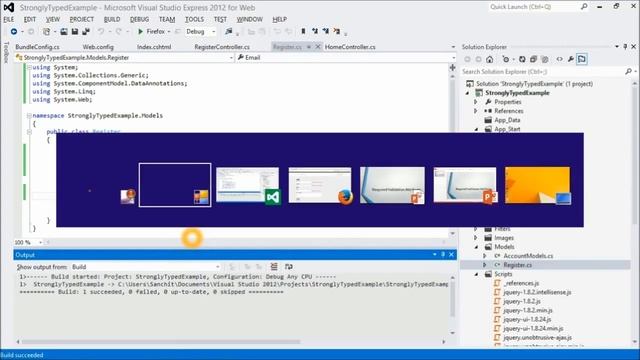Click the Save All toolbar icon
640x360 pixels.
coord(86,31)
